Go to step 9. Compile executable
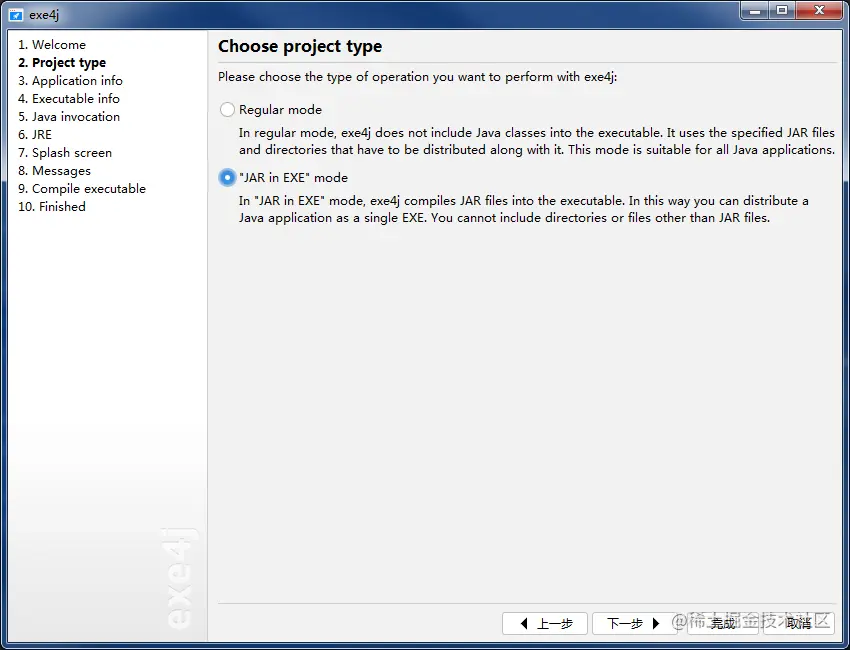This screenshot has width=850, height=650. (x=82, y=188)
